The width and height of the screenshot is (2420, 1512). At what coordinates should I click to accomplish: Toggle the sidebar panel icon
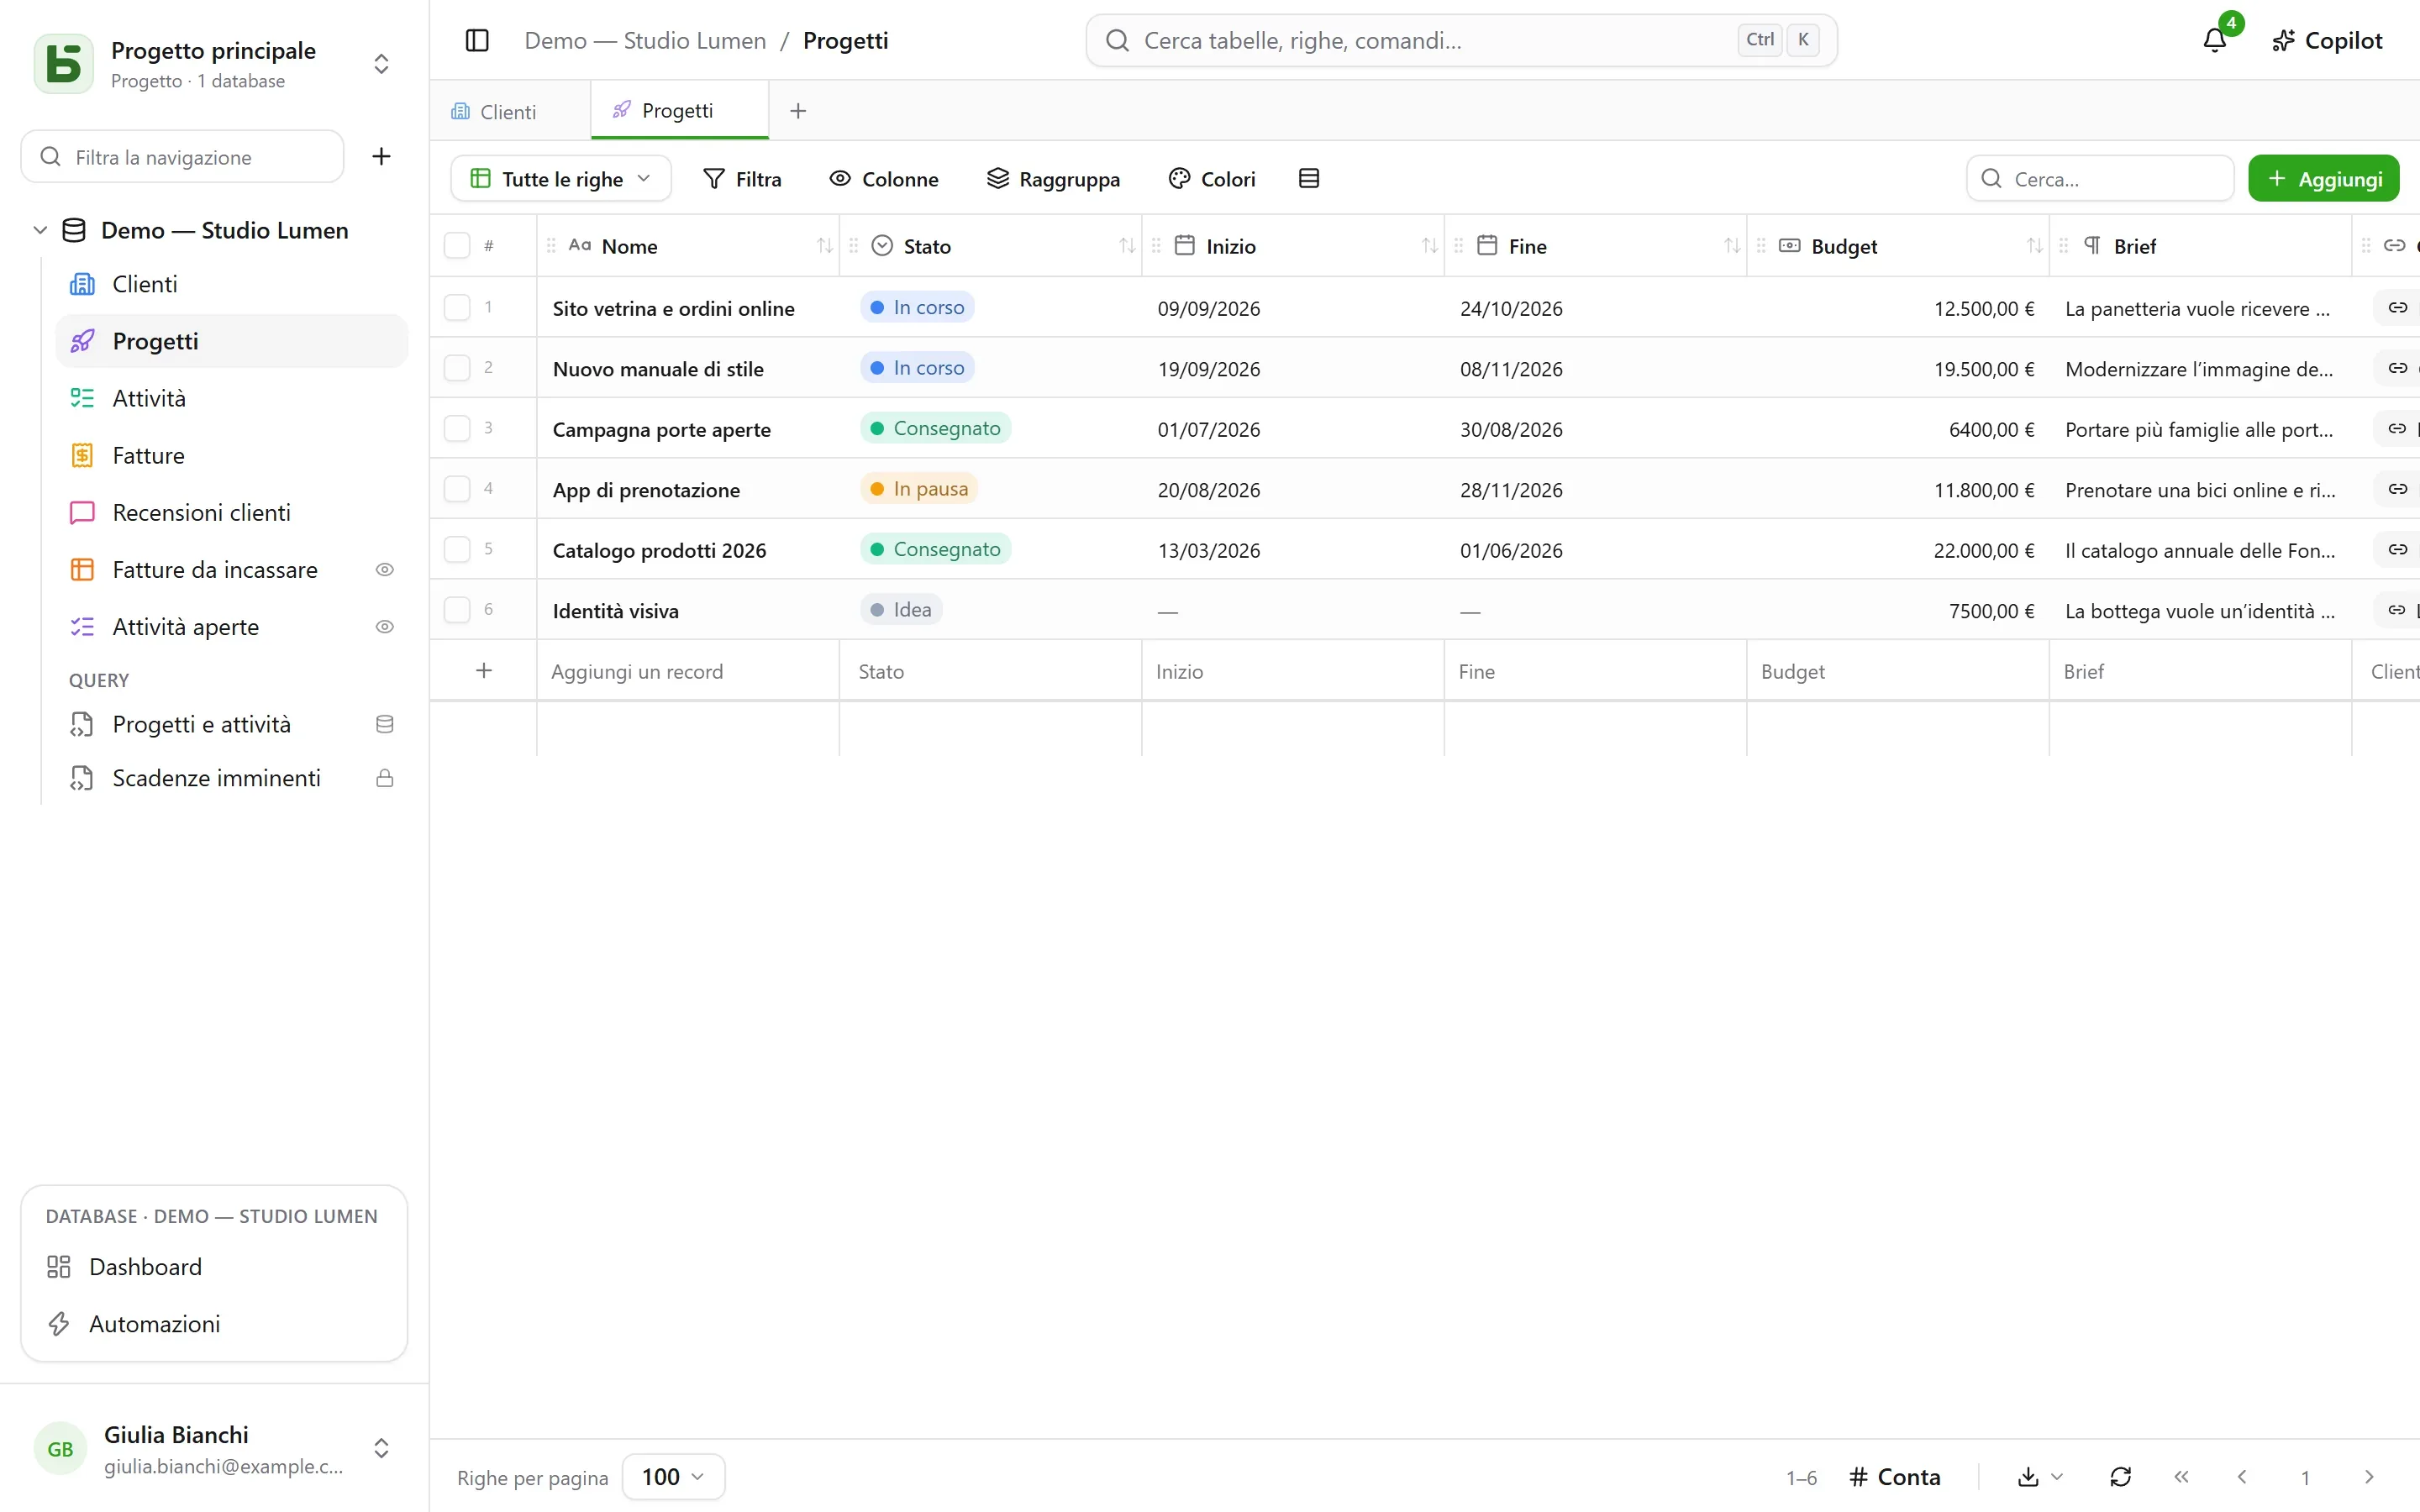pos(477,40)
